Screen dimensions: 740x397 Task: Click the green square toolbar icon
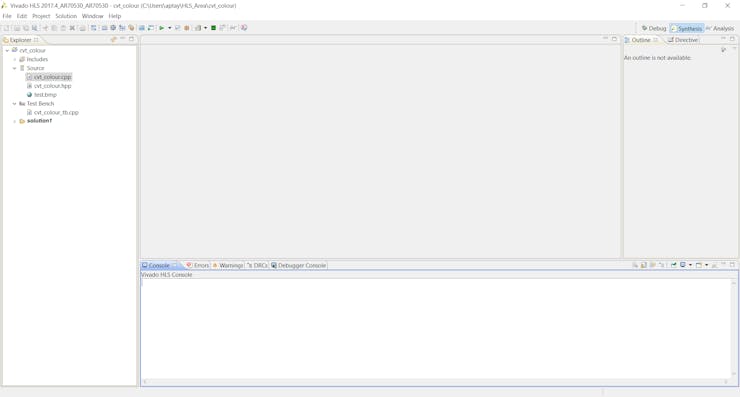click(213, 28)
